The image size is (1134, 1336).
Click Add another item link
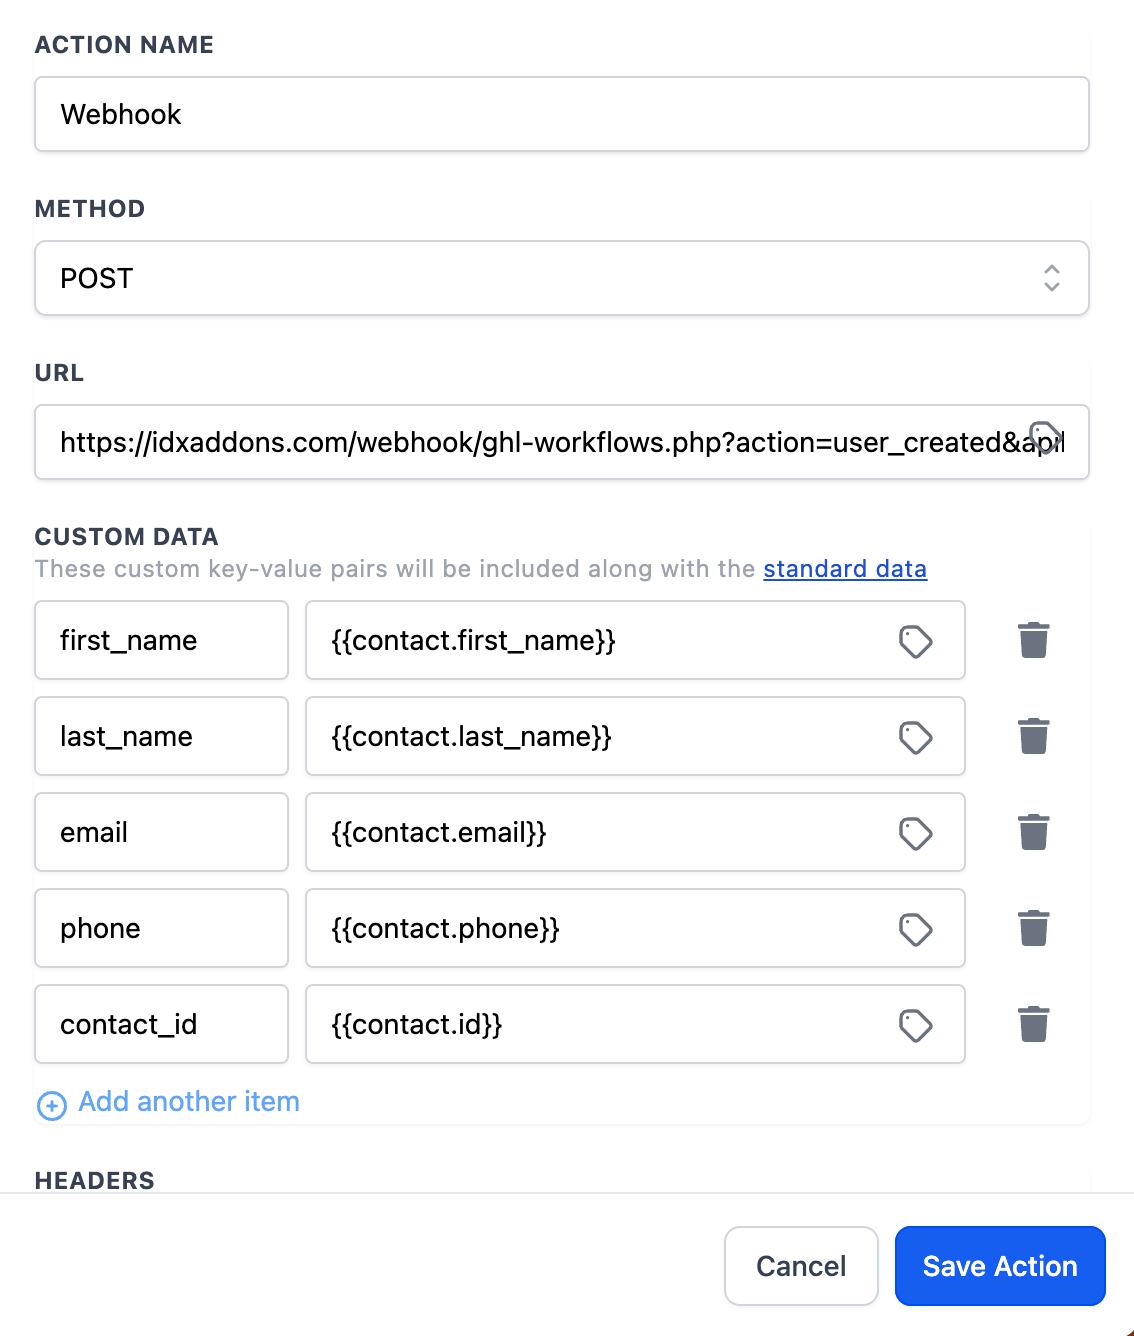pyautogui.click(x=189, y=1102)
